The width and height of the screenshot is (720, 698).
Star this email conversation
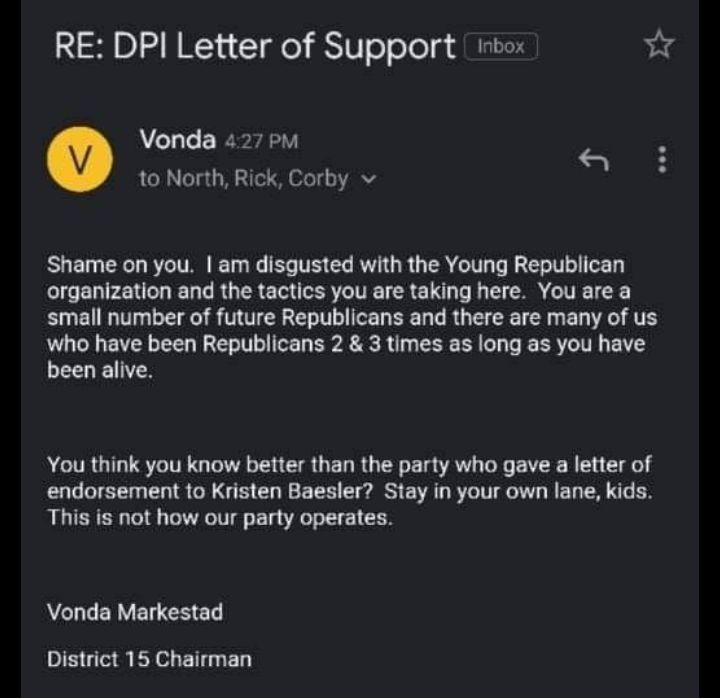(659, 45)
